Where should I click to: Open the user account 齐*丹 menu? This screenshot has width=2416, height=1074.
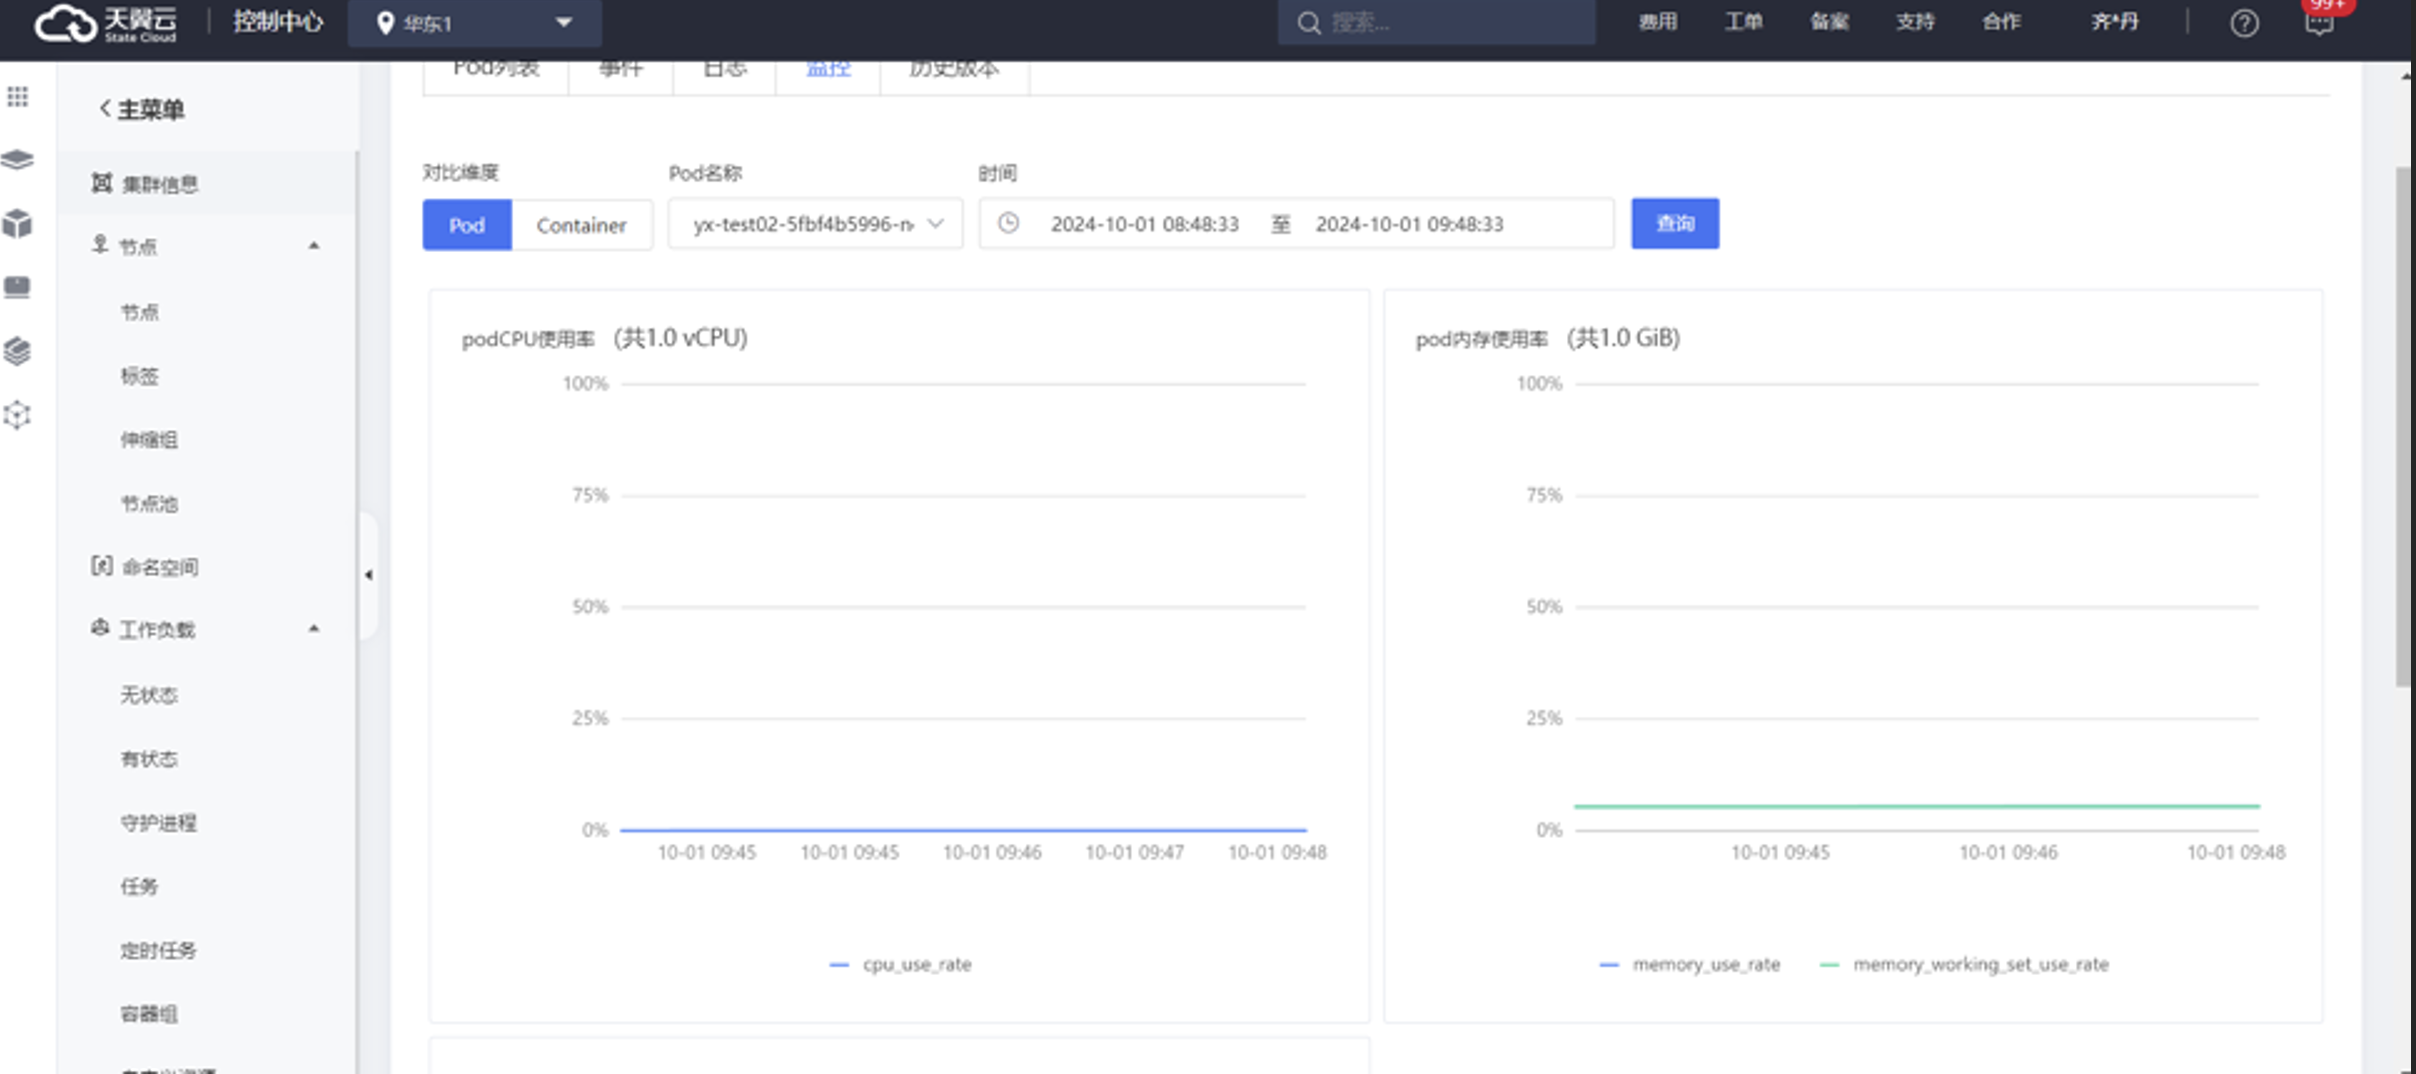point(2115,22)
